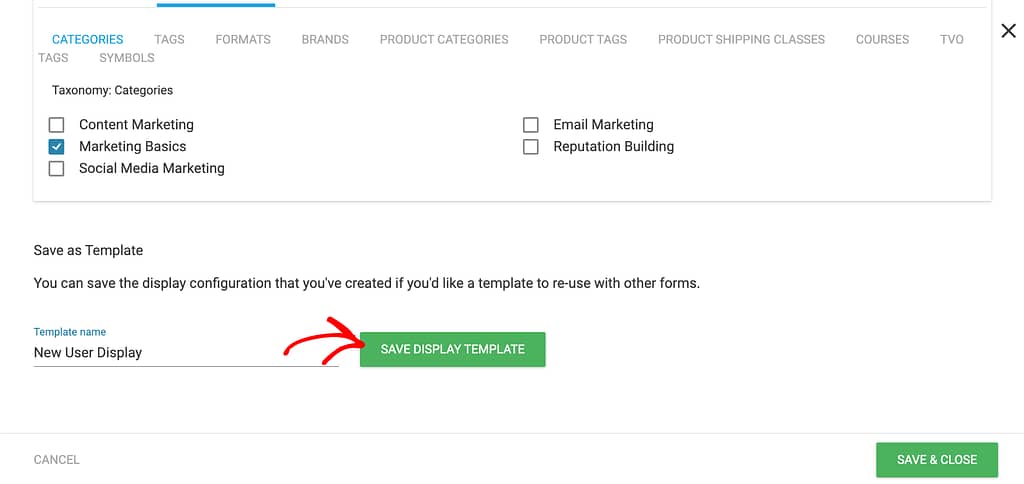Go to the Product Categories tab
Image resolution: width=1024 pixels, height=484 pixels.
[444, 39]
